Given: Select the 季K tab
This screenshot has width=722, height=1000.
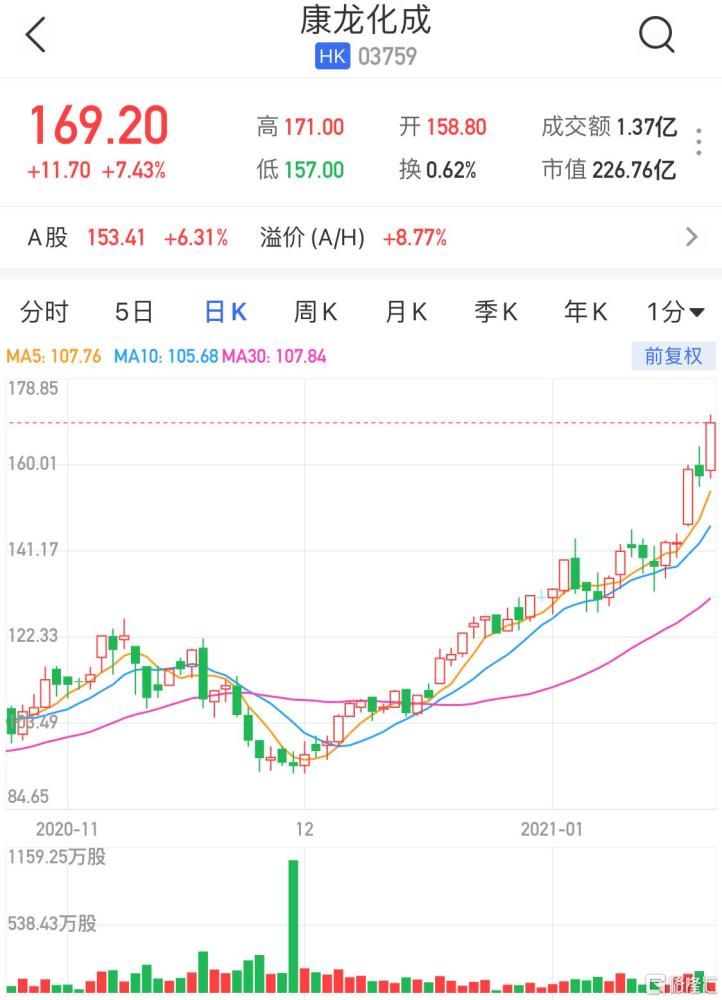Looking at the screenshot, I should (496, 312).
